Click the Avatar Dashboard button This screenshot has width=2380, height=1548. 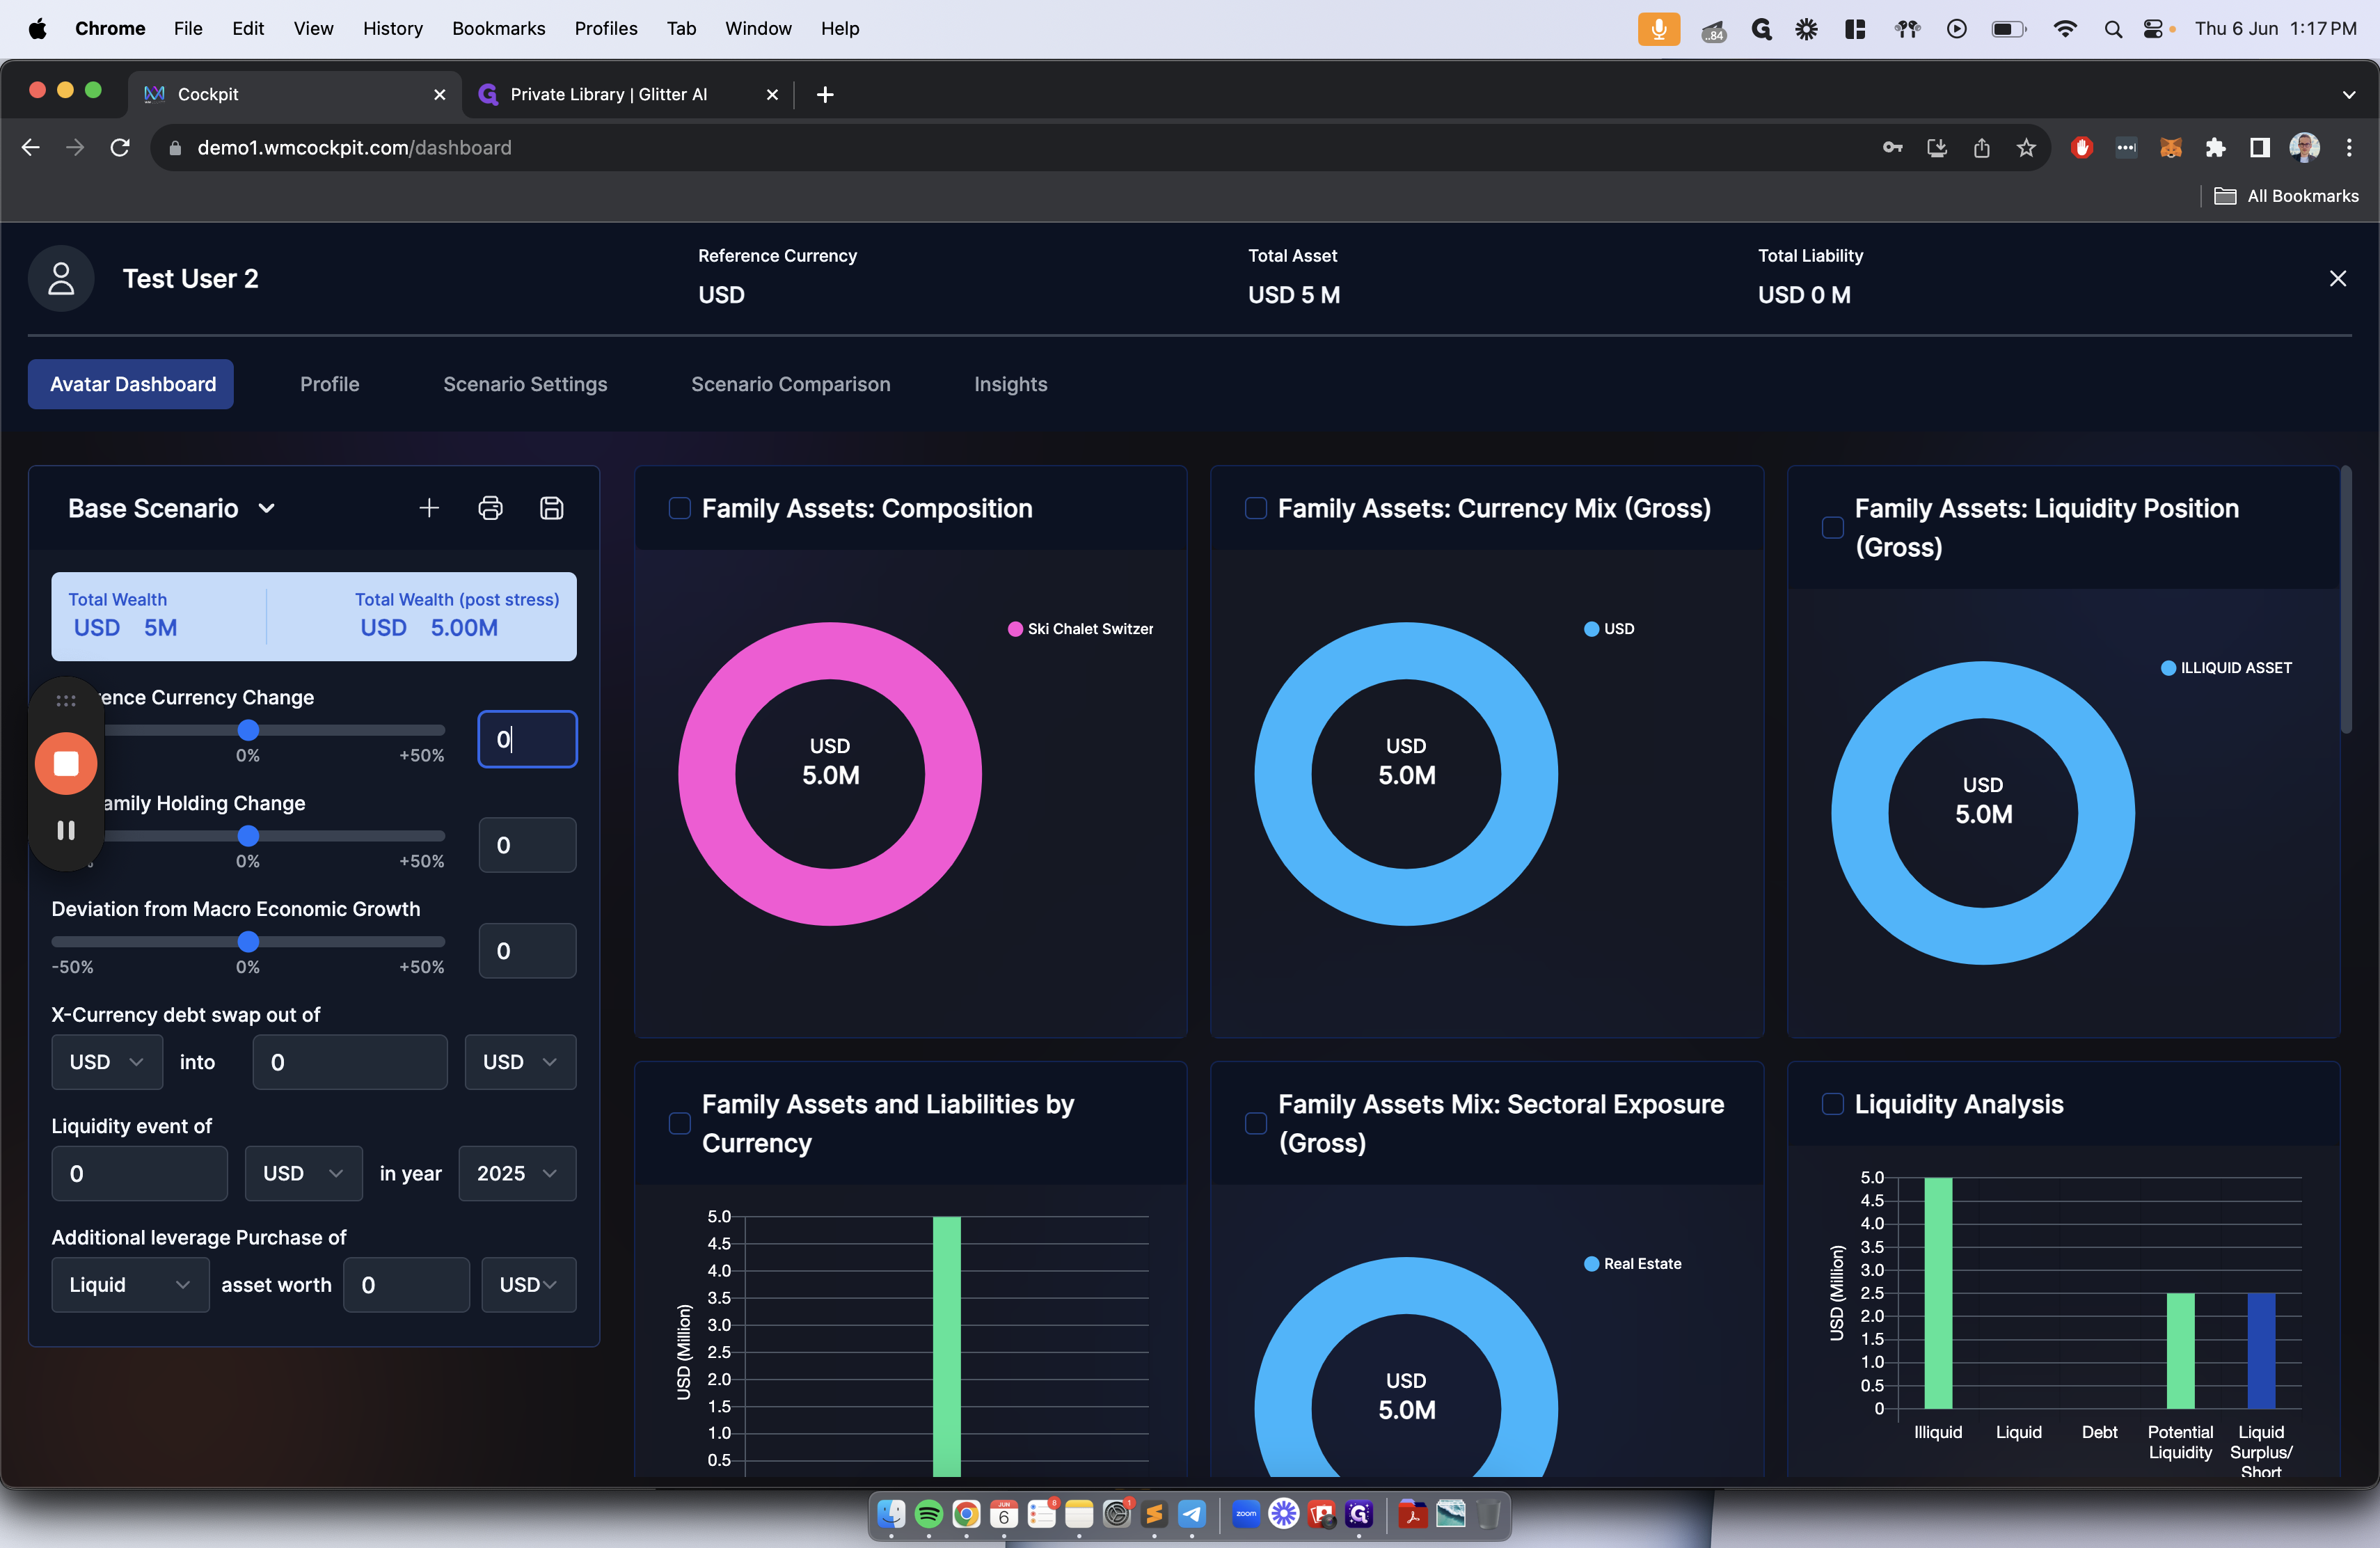[131, 384]
